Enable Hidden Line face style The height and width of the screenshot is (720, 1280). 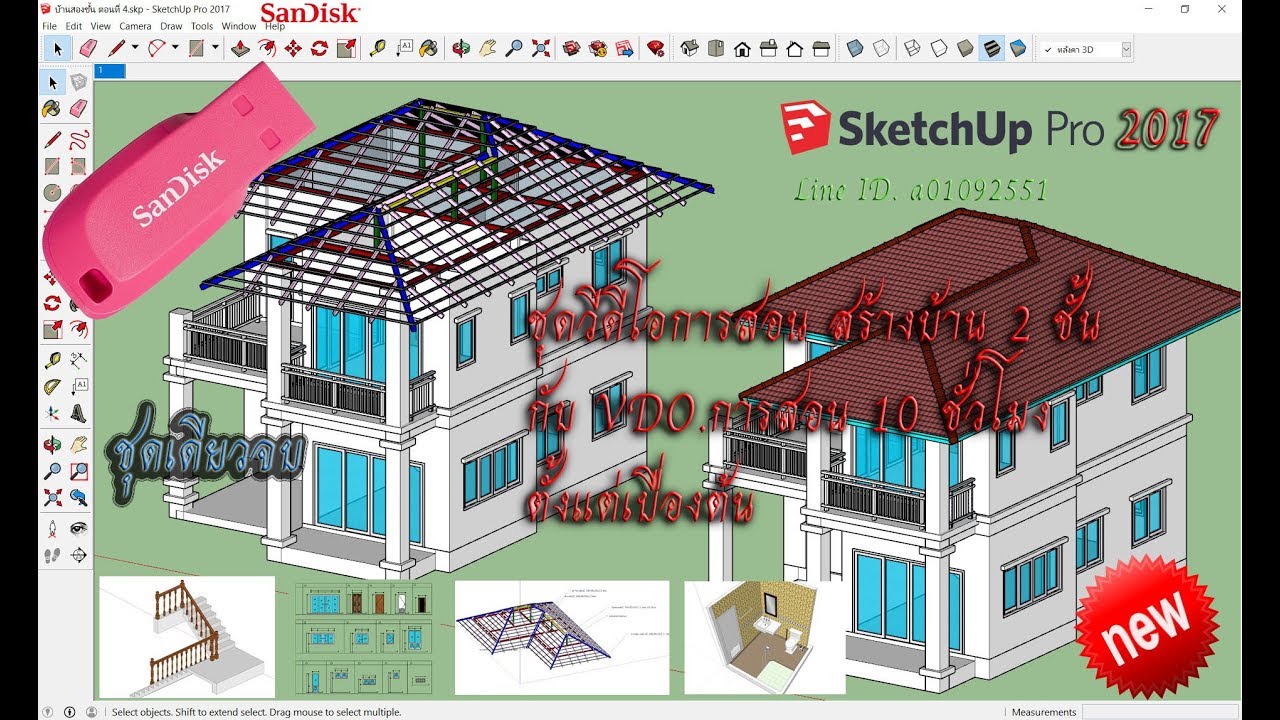(938, 48)
